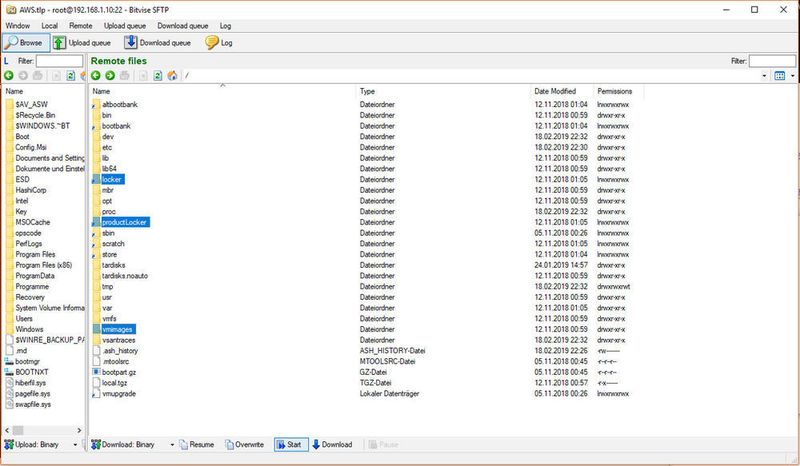The image size is (800, 466).
Task: Show the Log toolbar view
Action: pyautogui.click(x=219, y=43)
